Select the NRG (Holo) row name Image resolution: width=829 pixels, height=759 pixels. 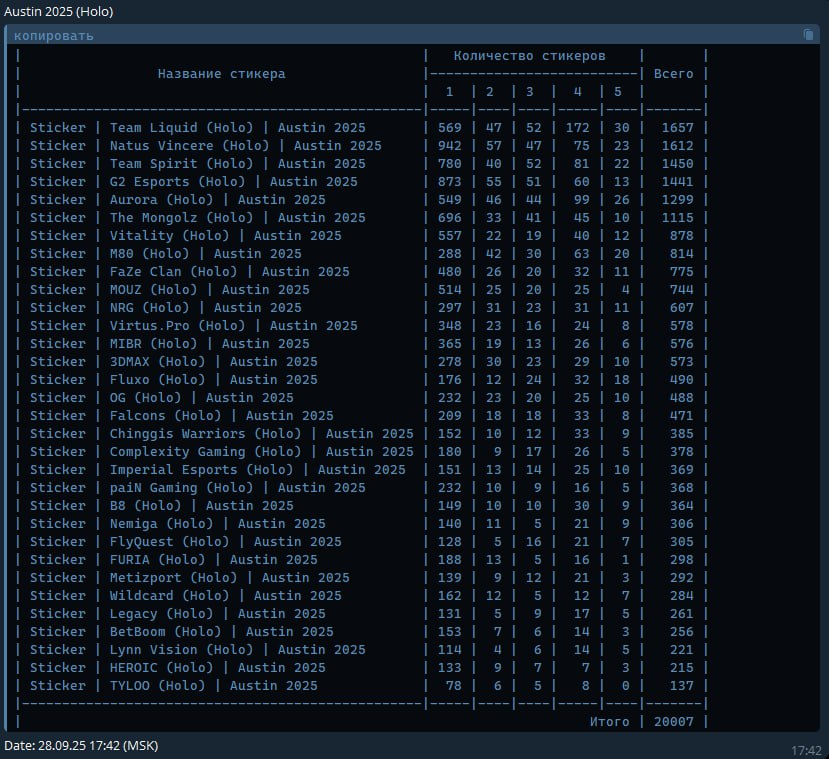point(165,307)
